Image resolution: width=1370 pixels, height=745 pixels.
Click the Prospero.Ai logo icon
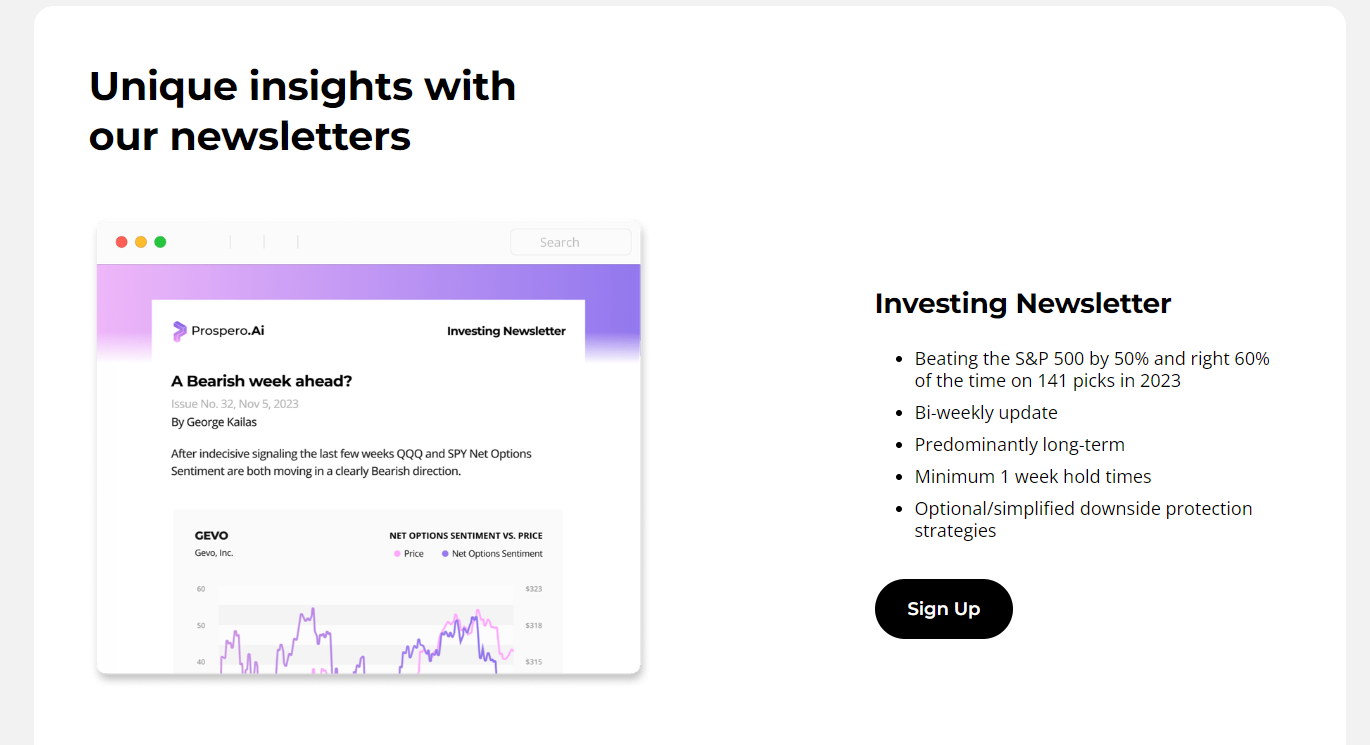click(x=180, y=331)
